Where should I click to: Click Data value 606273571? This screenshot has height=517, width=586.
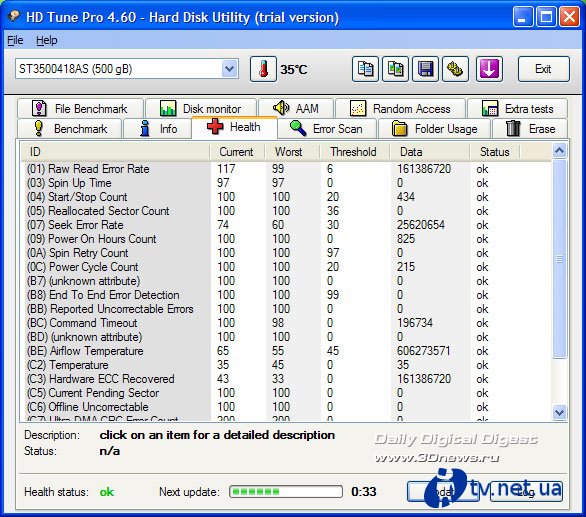(423, 351)
